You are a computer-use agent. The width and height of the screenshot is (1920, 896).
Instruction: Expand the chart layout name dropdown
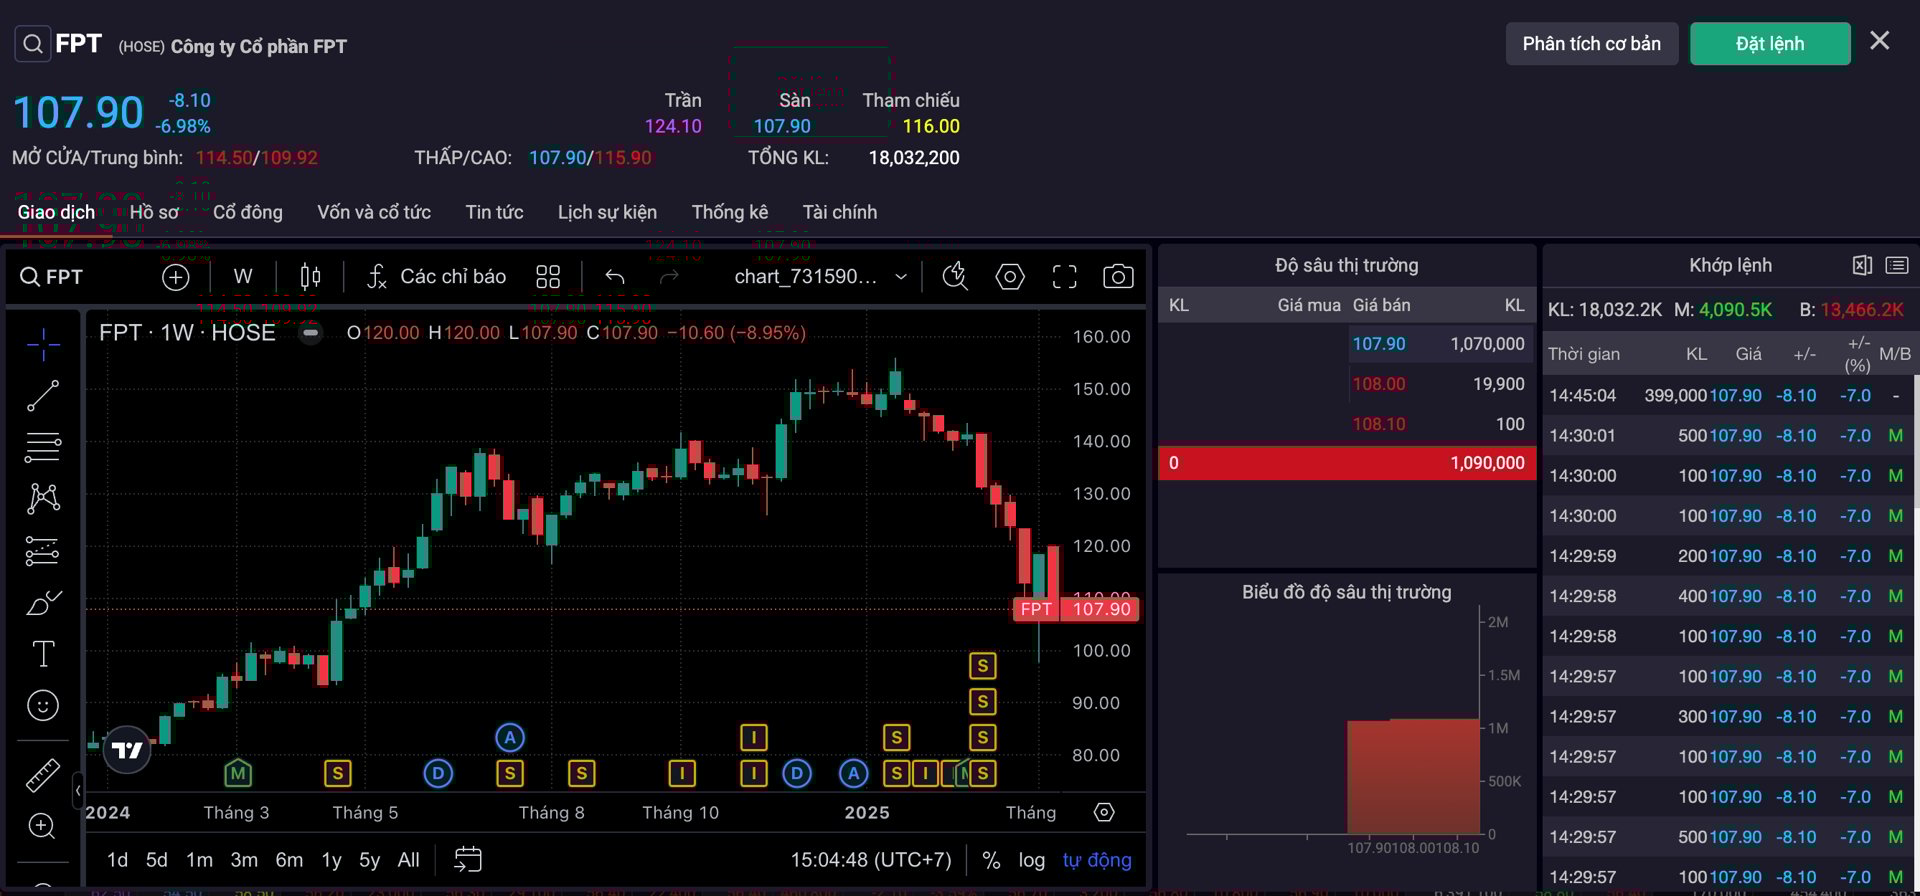tap(901, 277)
